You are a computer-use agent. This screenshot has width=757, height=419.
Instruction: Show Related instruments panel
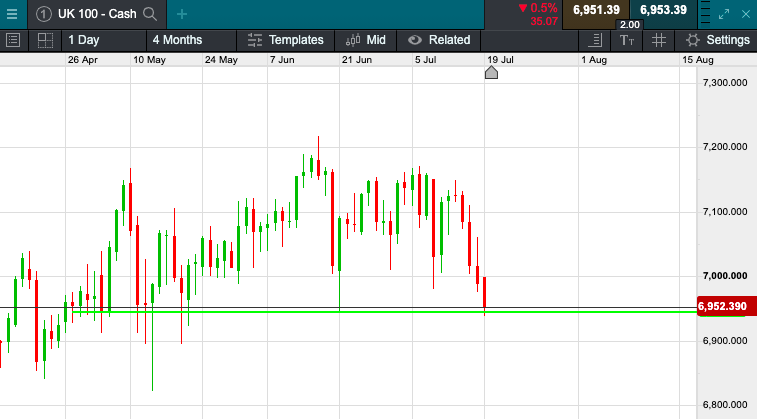pyautogui.click(x=438, y=40)
